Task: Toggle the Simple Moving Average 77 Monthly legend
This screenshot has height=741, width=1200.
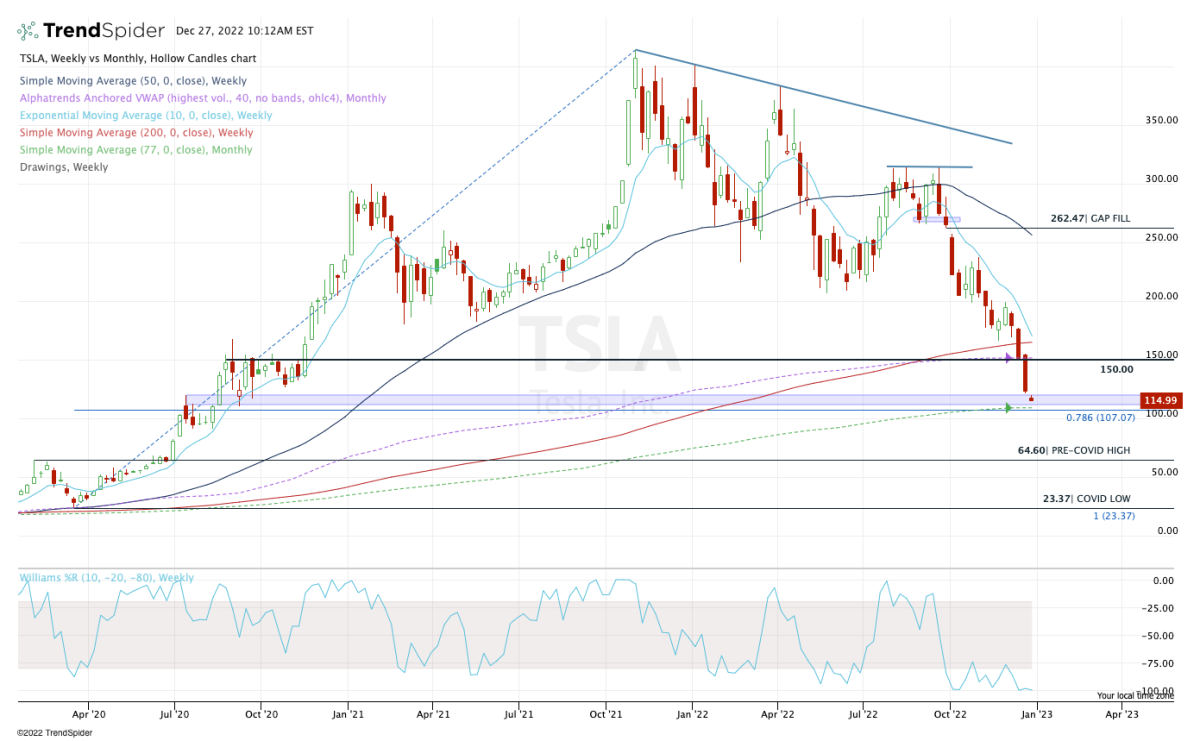Action: (135, 150)
